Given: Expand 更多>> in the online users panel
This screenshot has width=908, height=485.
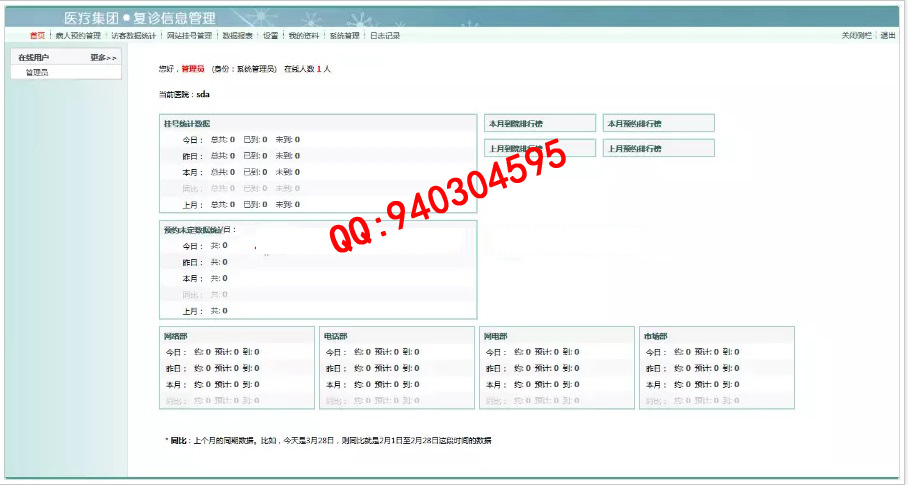Looking at the screenshot, I should [103, 58].
